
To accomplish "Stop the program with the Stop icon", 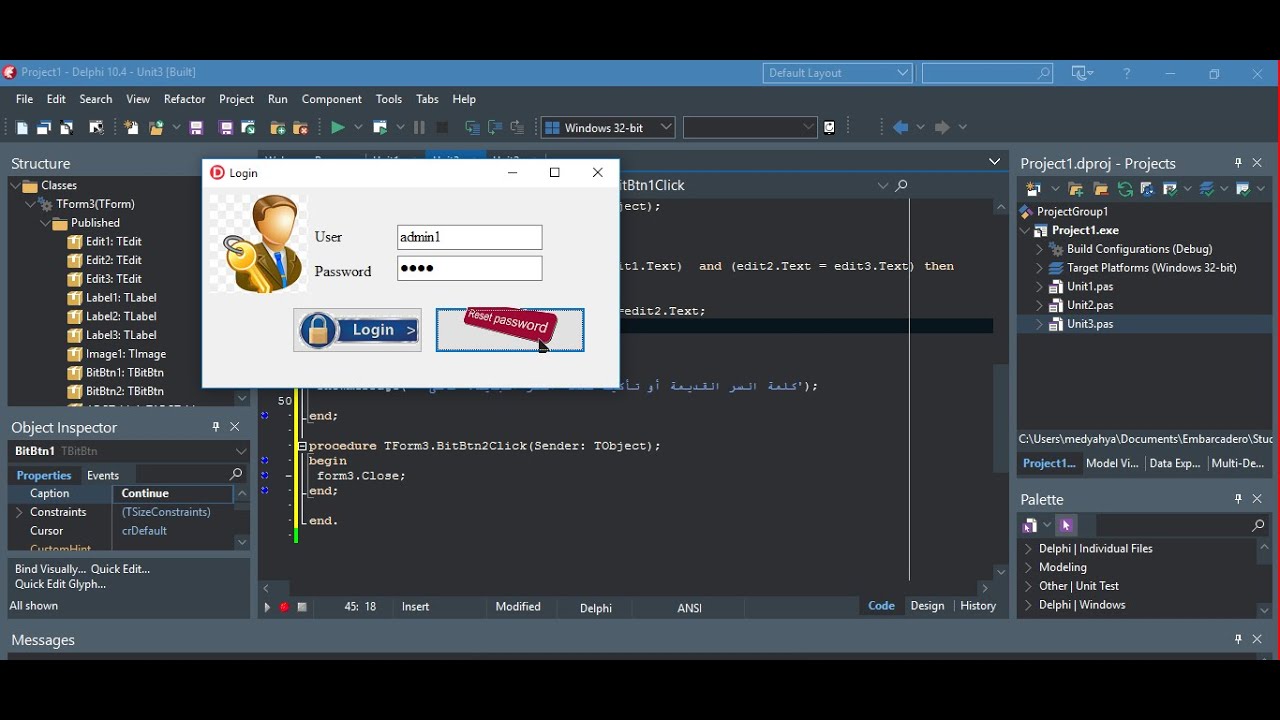I will click(443, 128).
